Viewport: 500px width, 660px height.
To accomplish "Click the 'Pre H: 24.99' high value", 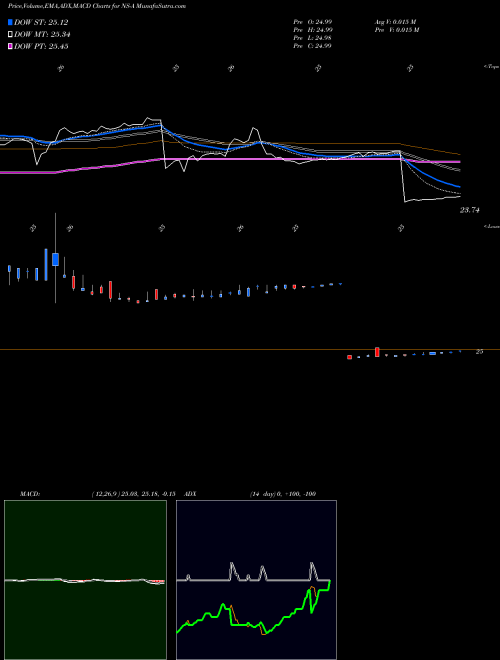I will 313,30.
